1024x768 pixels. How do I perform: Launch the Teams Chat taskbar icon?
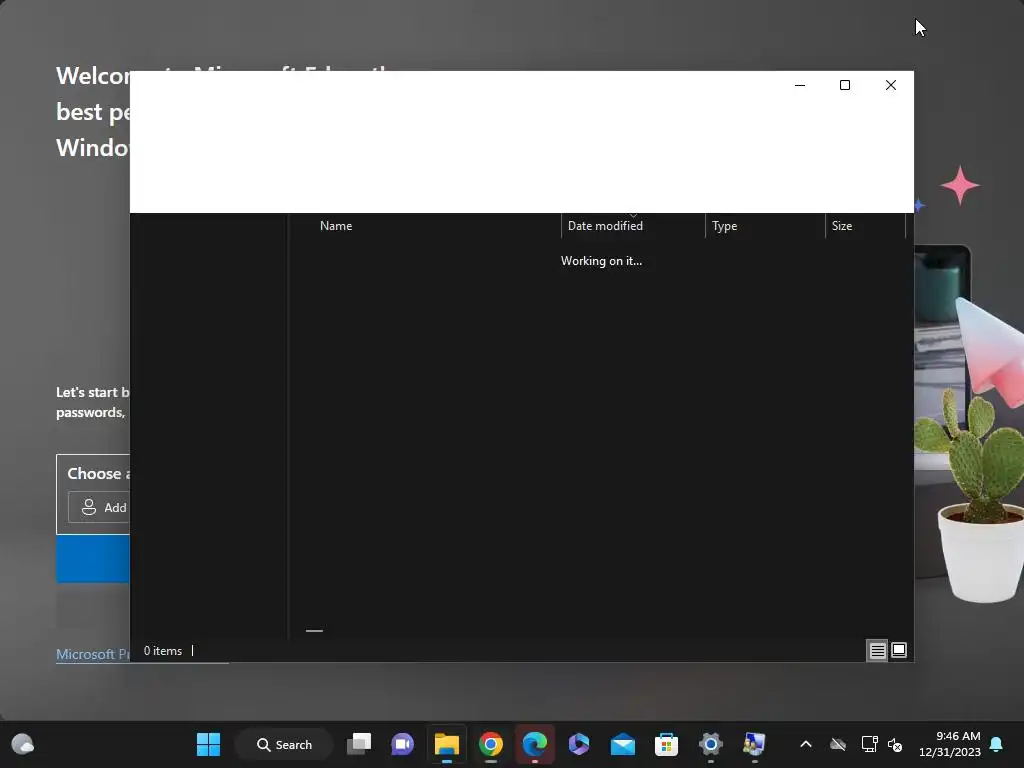402,744
